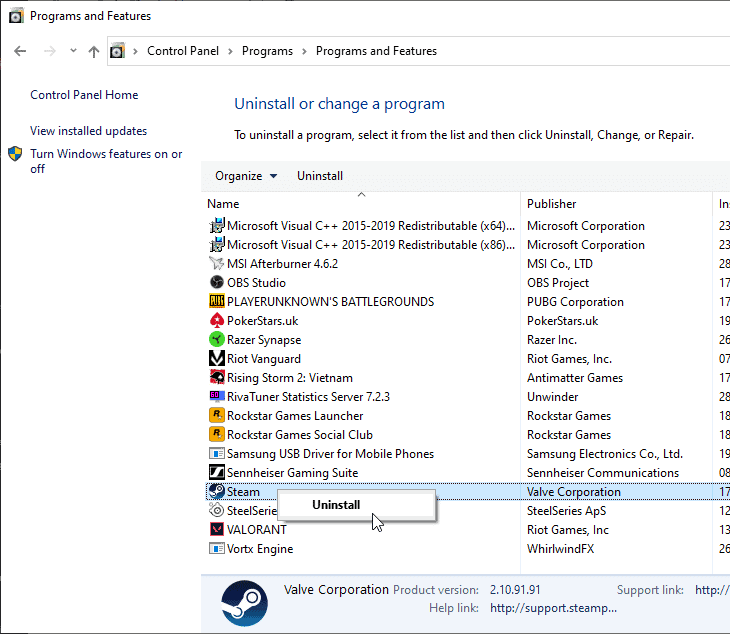Open the Steam help link URL
This screenshot has height=634, width=730.
553,608
